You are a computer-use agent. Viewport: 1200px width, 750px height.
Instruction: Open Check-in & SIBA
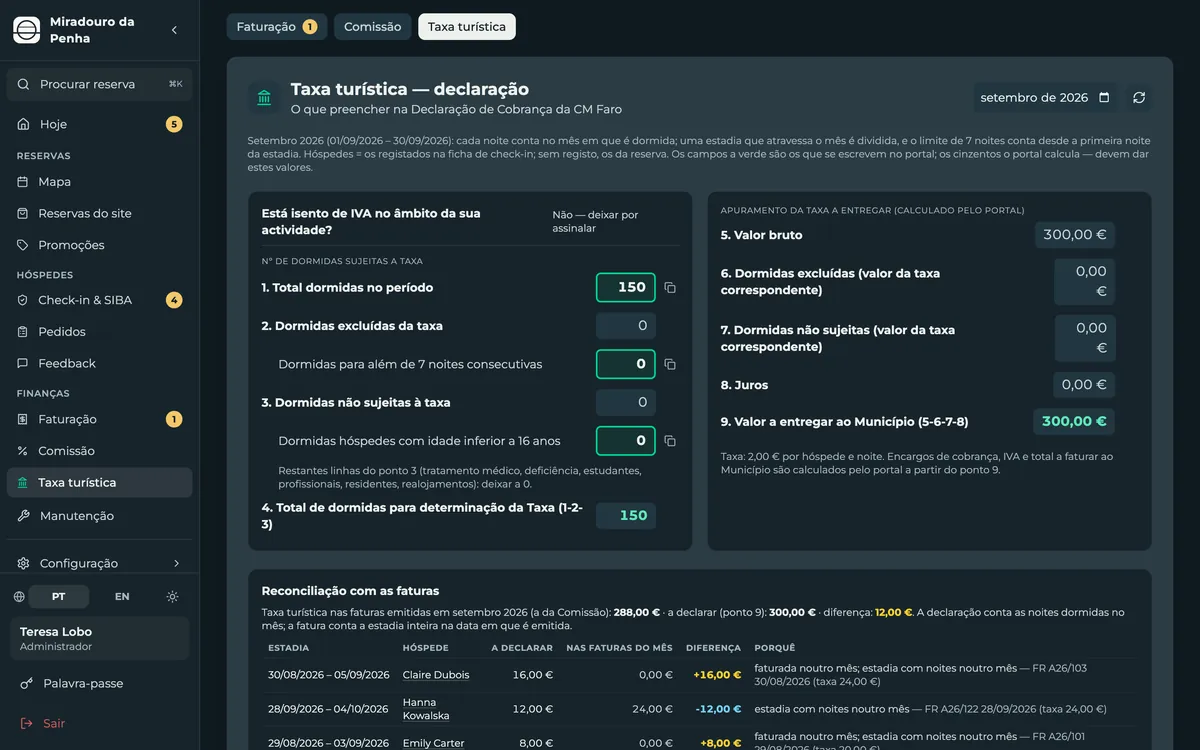[x=100, y=300]
